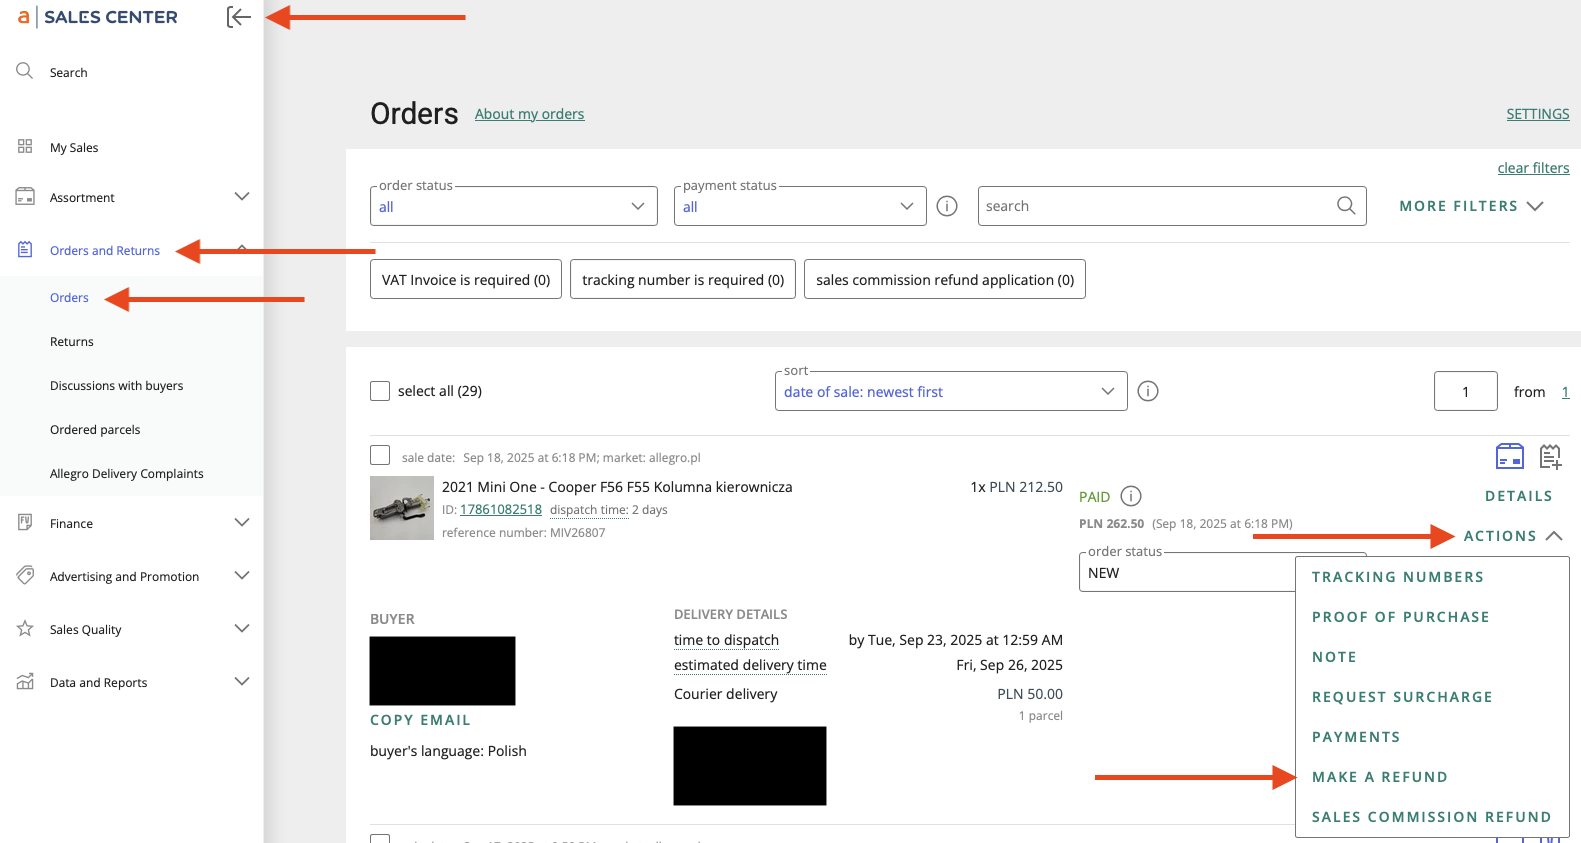Image resolution: width=1581 pixels, height=843 pixels.
Task: Open Returns in the sidebar
Action: click(72, 342)
